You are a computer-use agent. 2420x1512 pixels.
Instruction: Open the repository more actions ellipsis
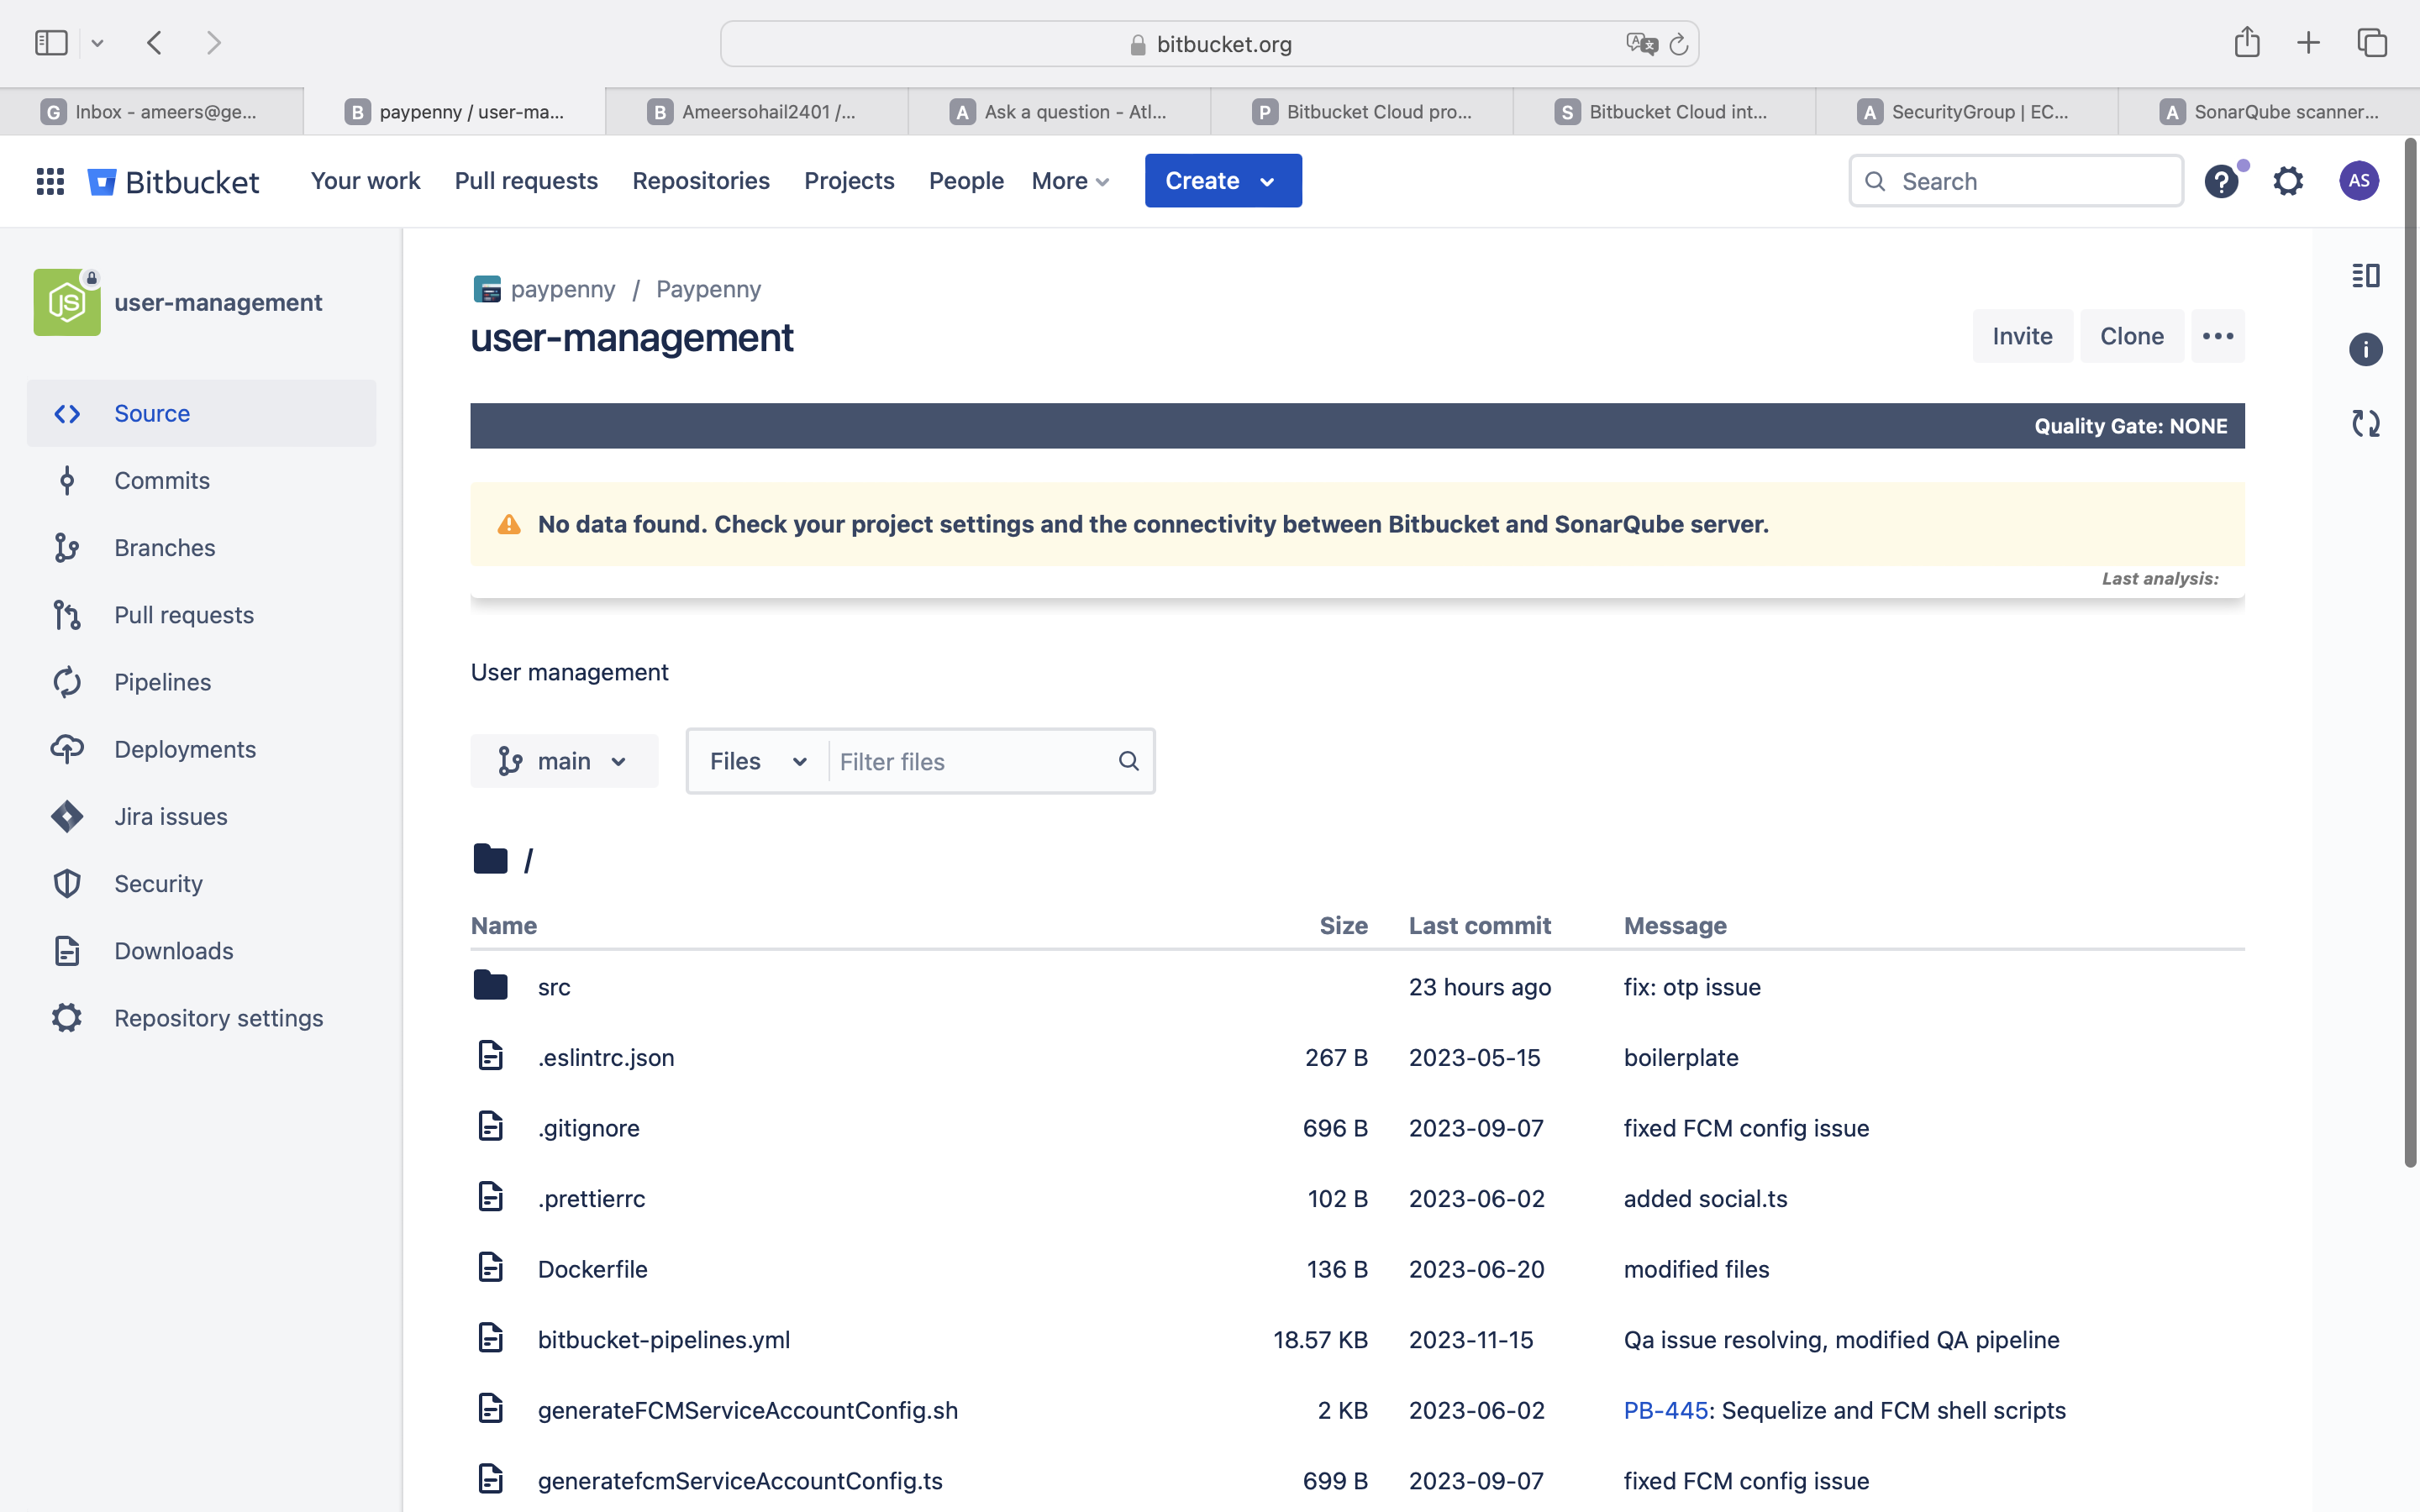point(2217,336)
